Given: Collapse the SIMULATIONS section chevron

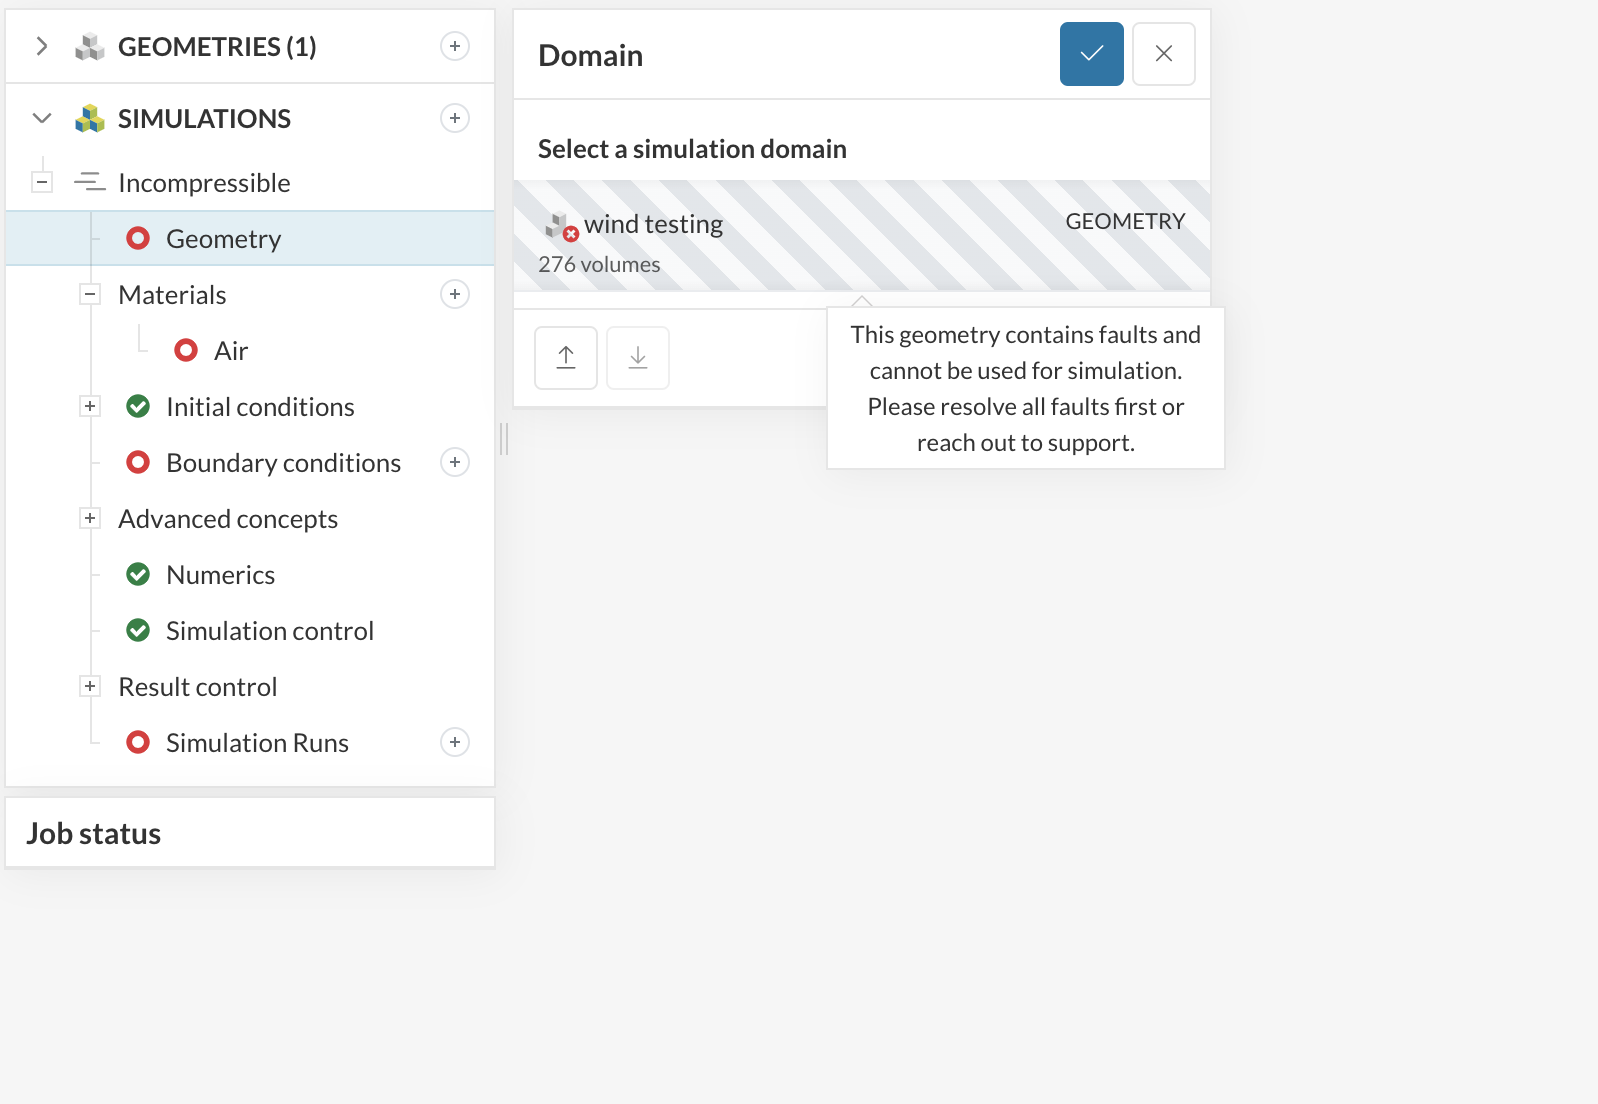Looking at the screenshot, I should tap(42, 118).
